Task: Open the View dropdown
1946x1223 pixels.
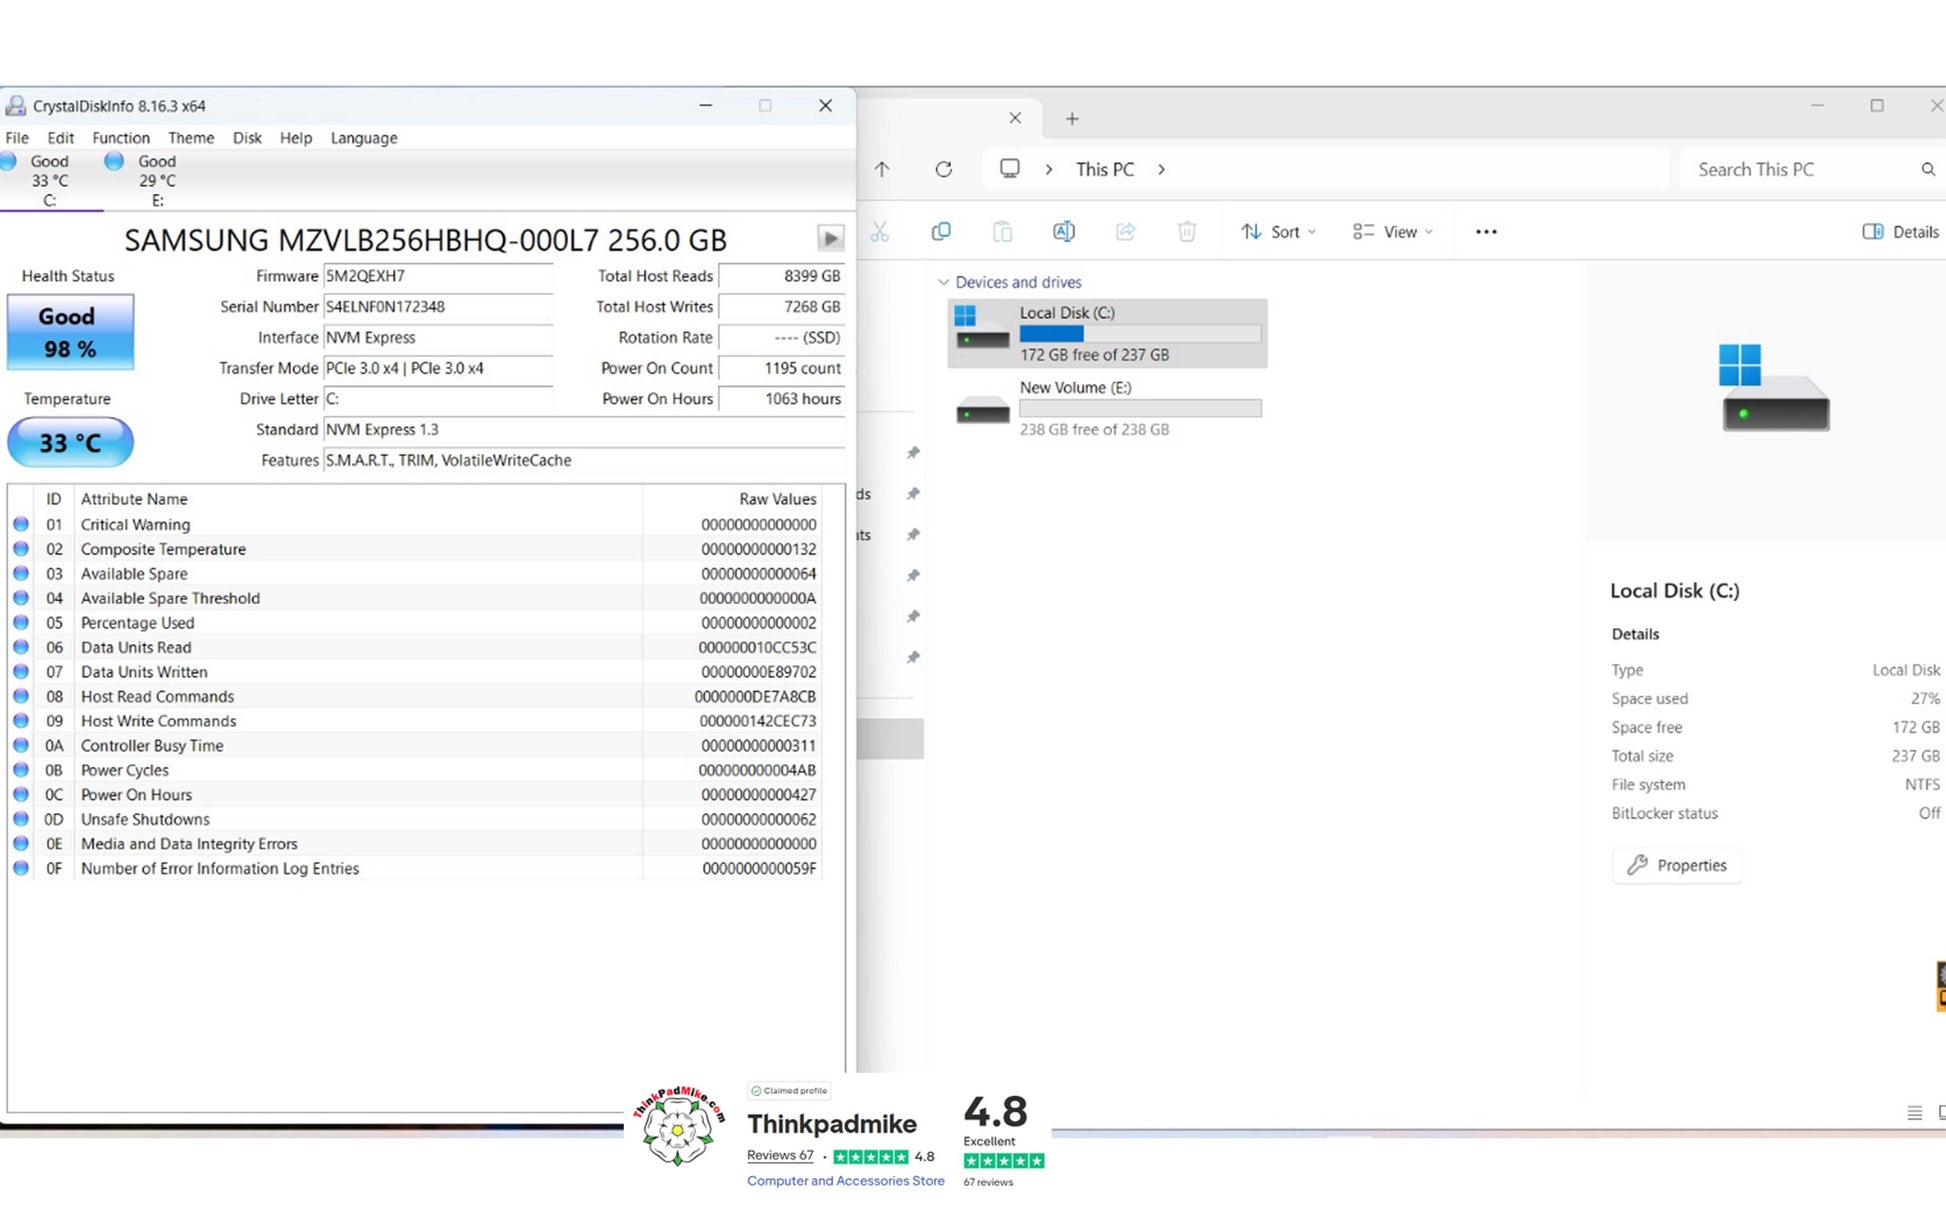Action: pyautogui.click(x=1392, y=232)
